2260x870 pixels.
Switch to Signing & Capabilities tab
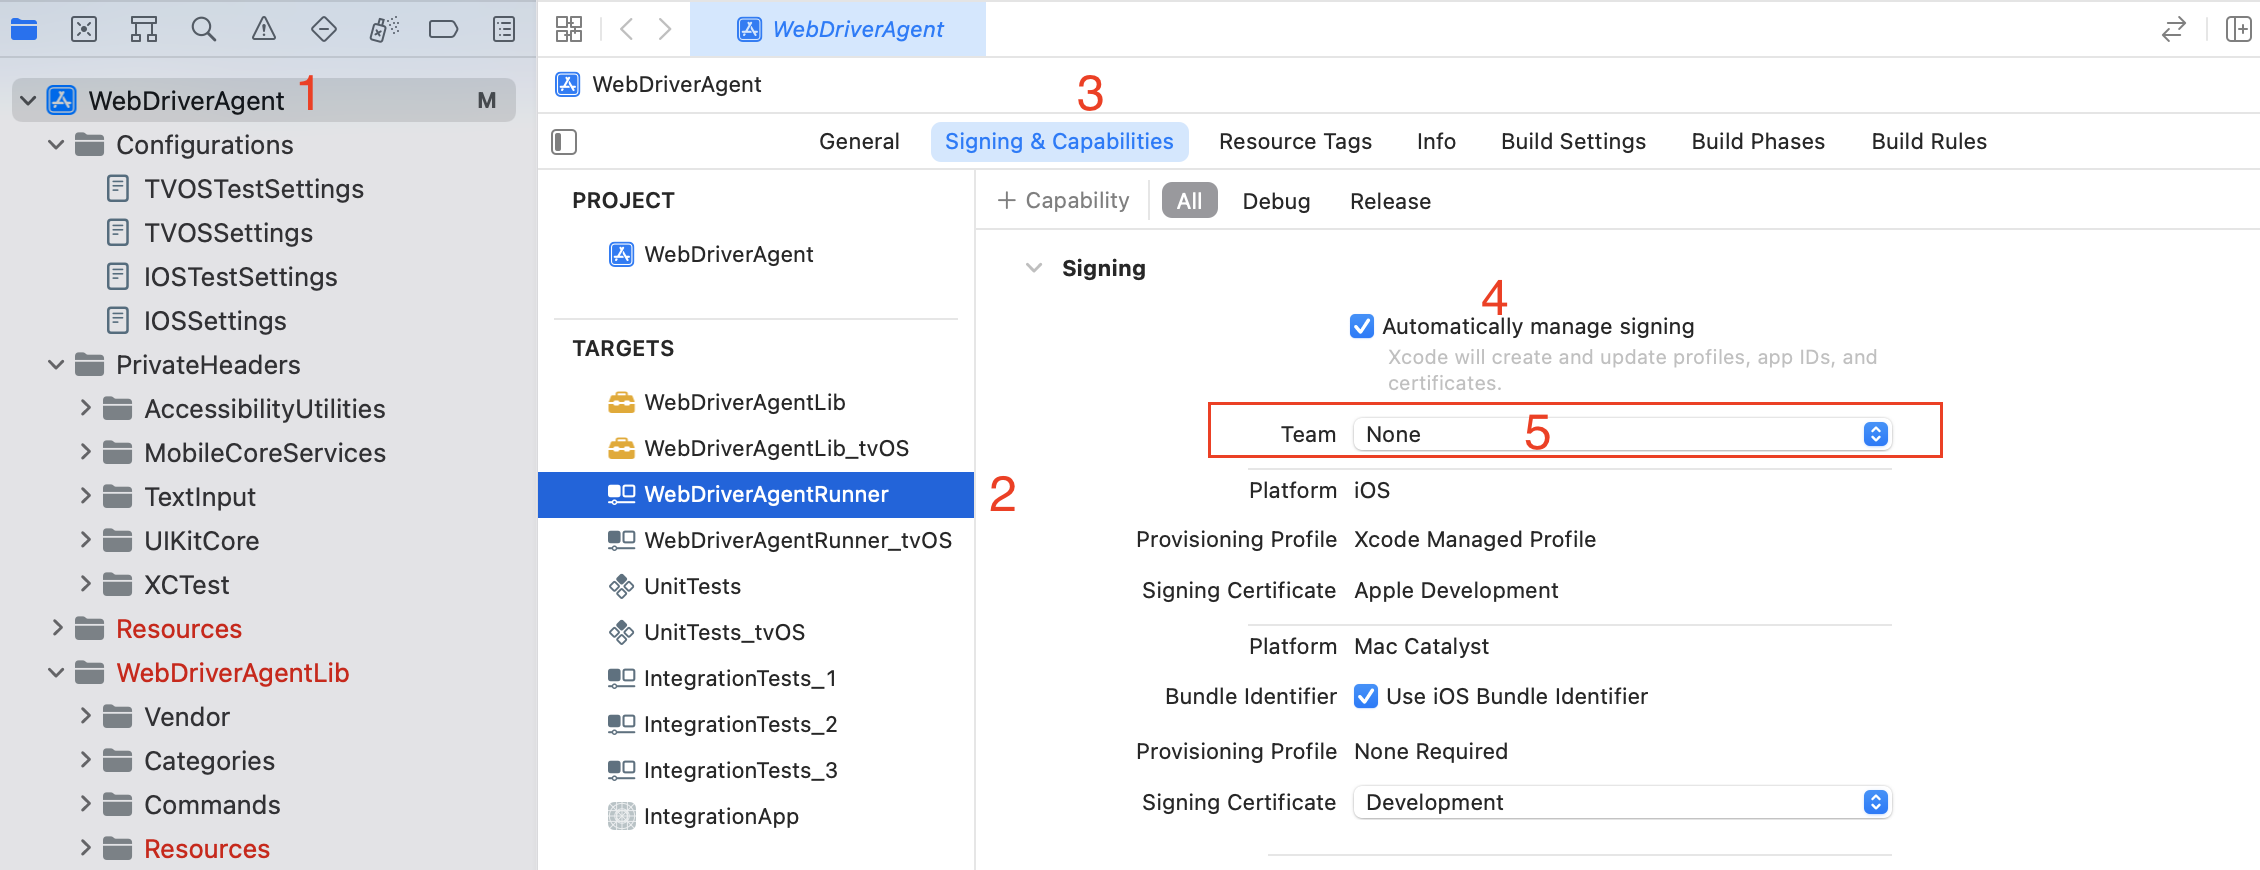point(1059,142)
